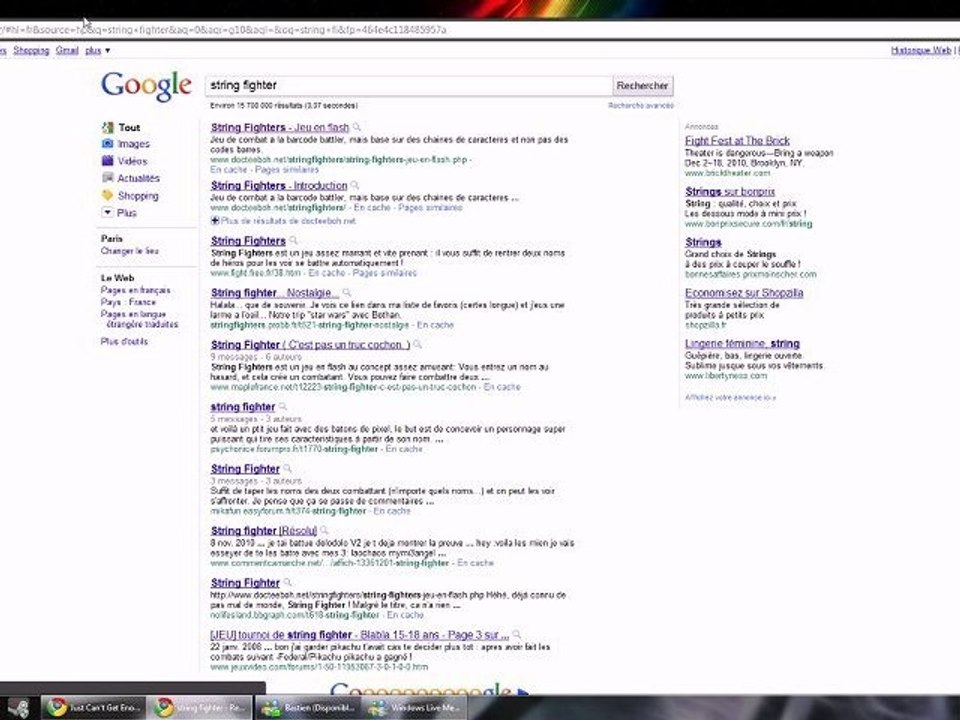Open Shopping in the top navigation bar
Image resolution: width=960 pixels, height=720 pixels.
pos(31,50)
